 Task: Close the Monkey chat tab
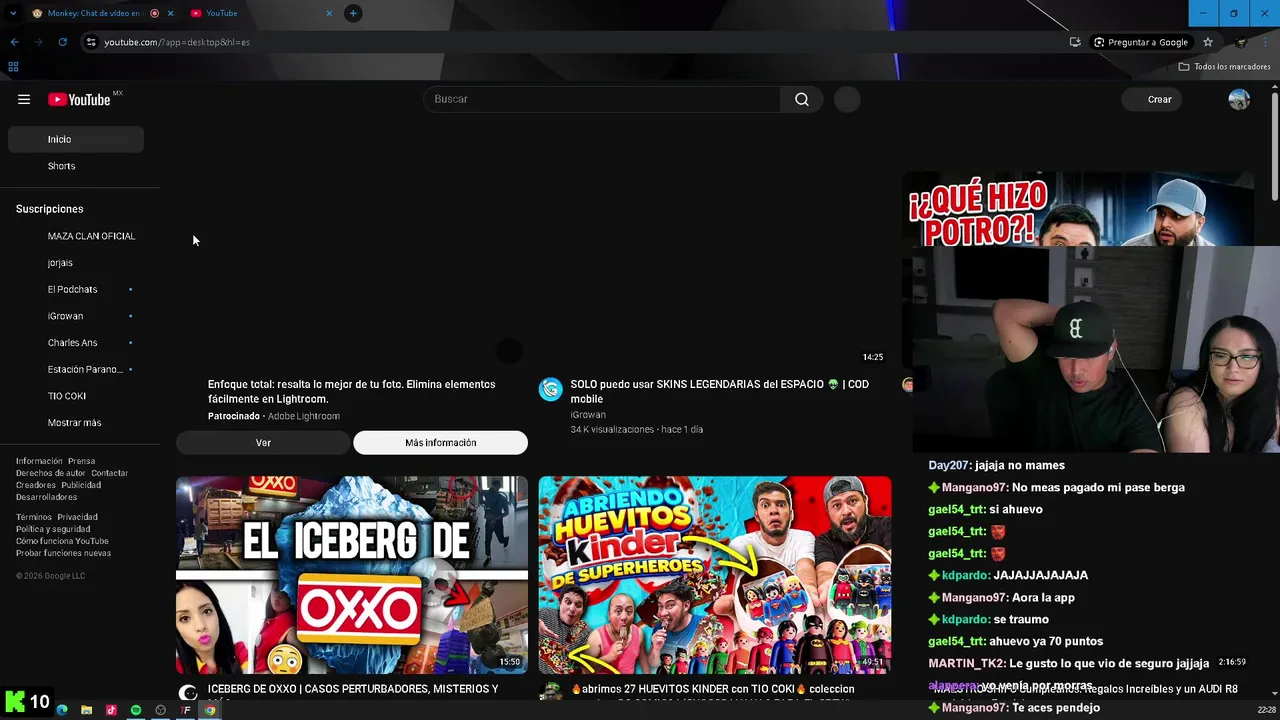170,13
